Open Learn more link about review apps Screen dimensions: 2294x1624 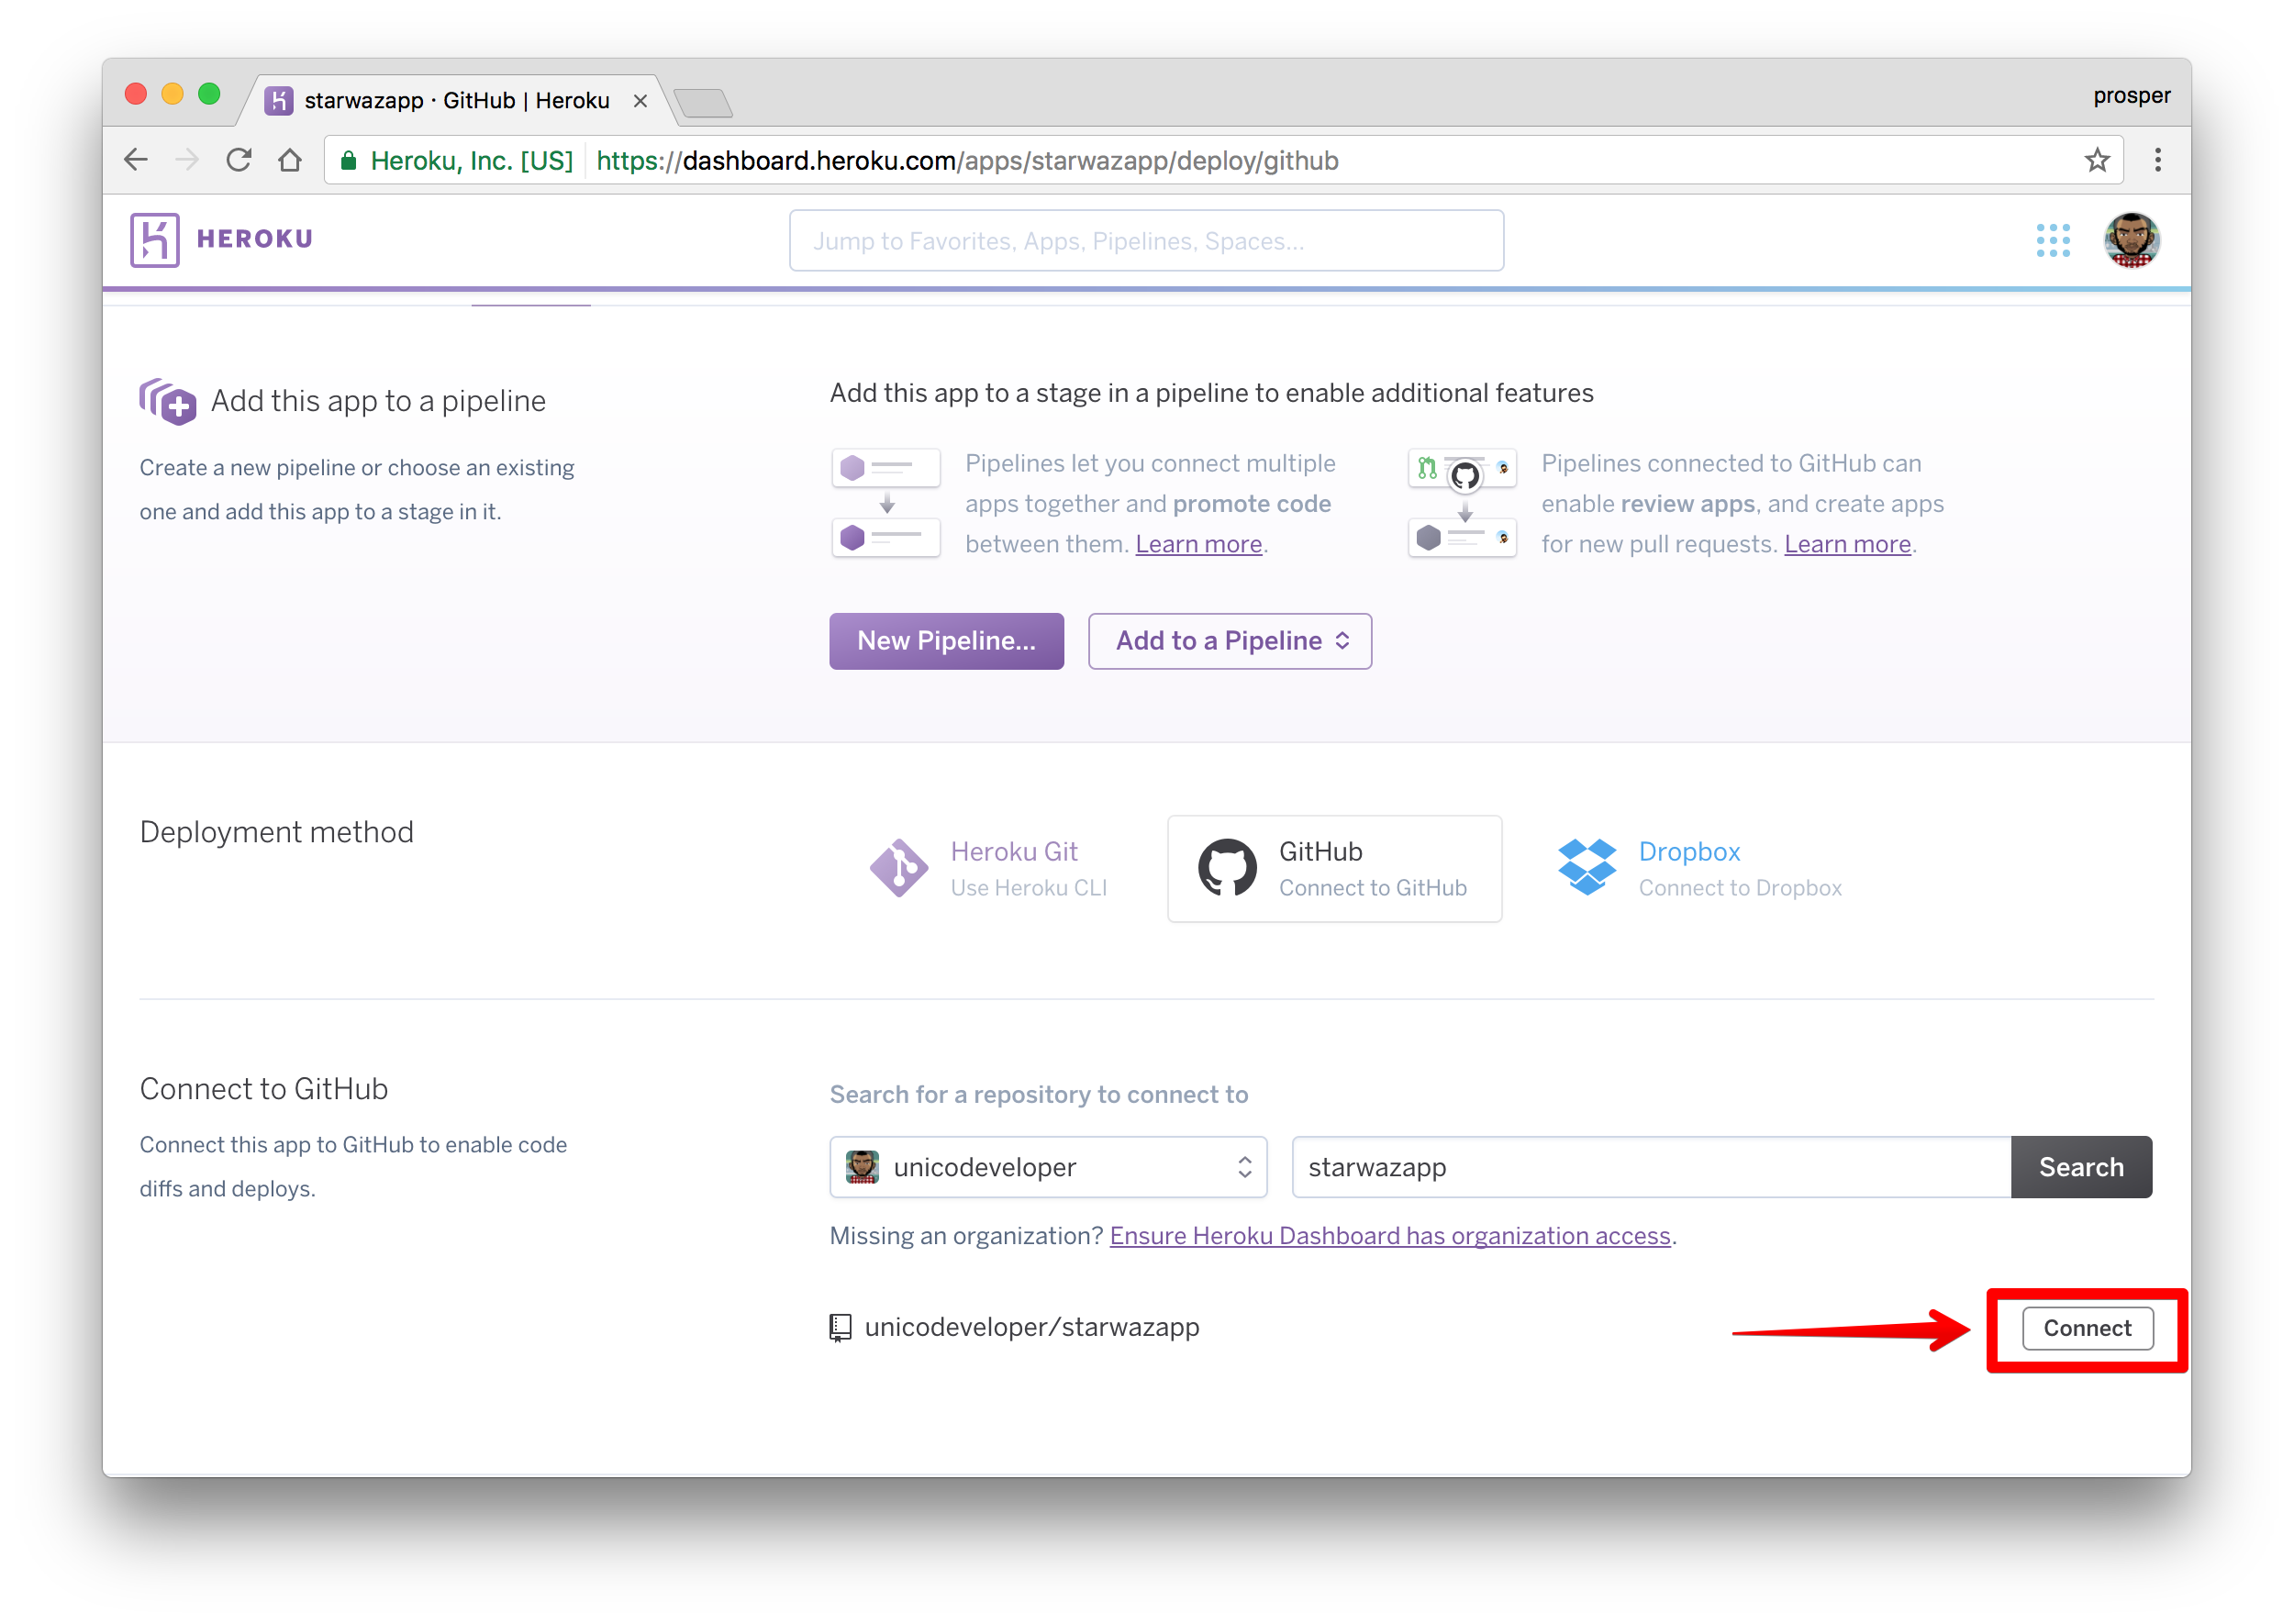[1847, 544]
